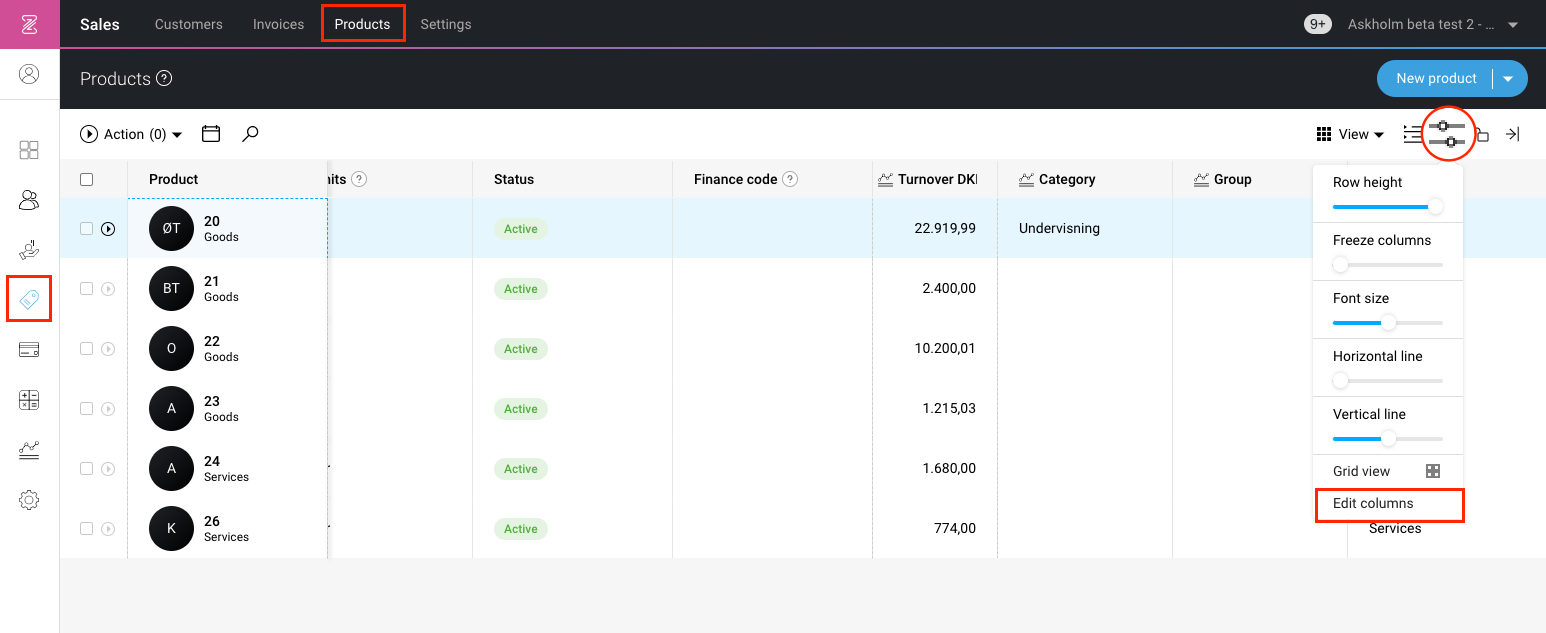Screen dimensions: 1546x633
Task: Click the 9+ notifications badge
Action: [1318, 24]
